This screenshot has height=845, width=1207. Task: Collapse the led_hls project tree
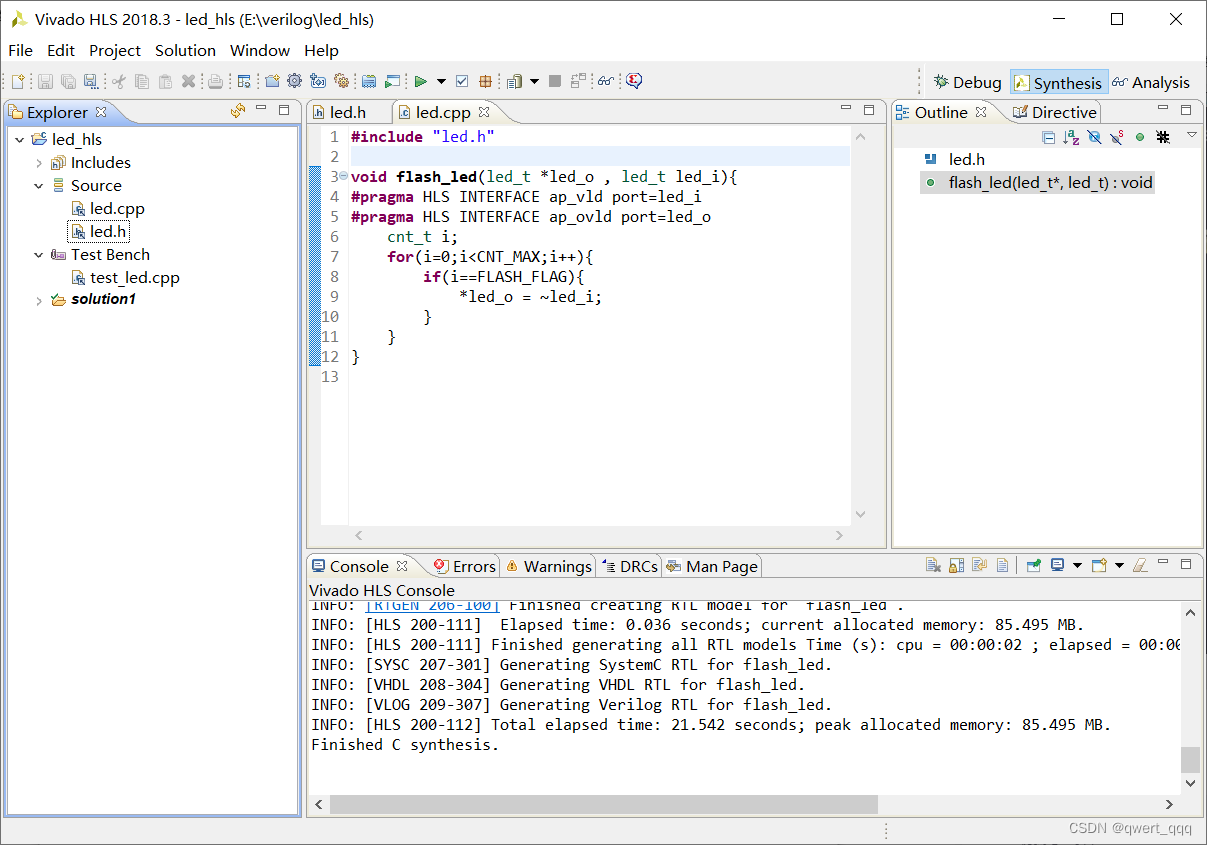(20, 140)
